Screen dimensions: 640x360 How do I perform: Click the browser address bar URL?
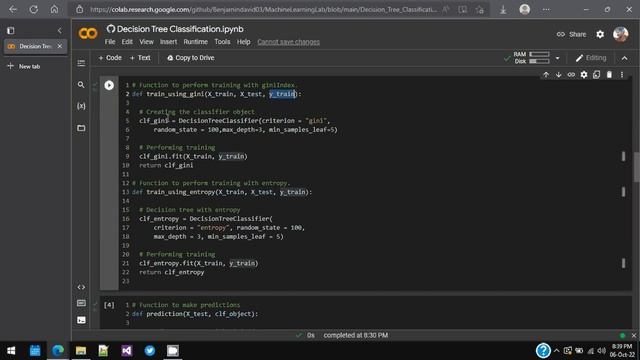coord(263,9)
